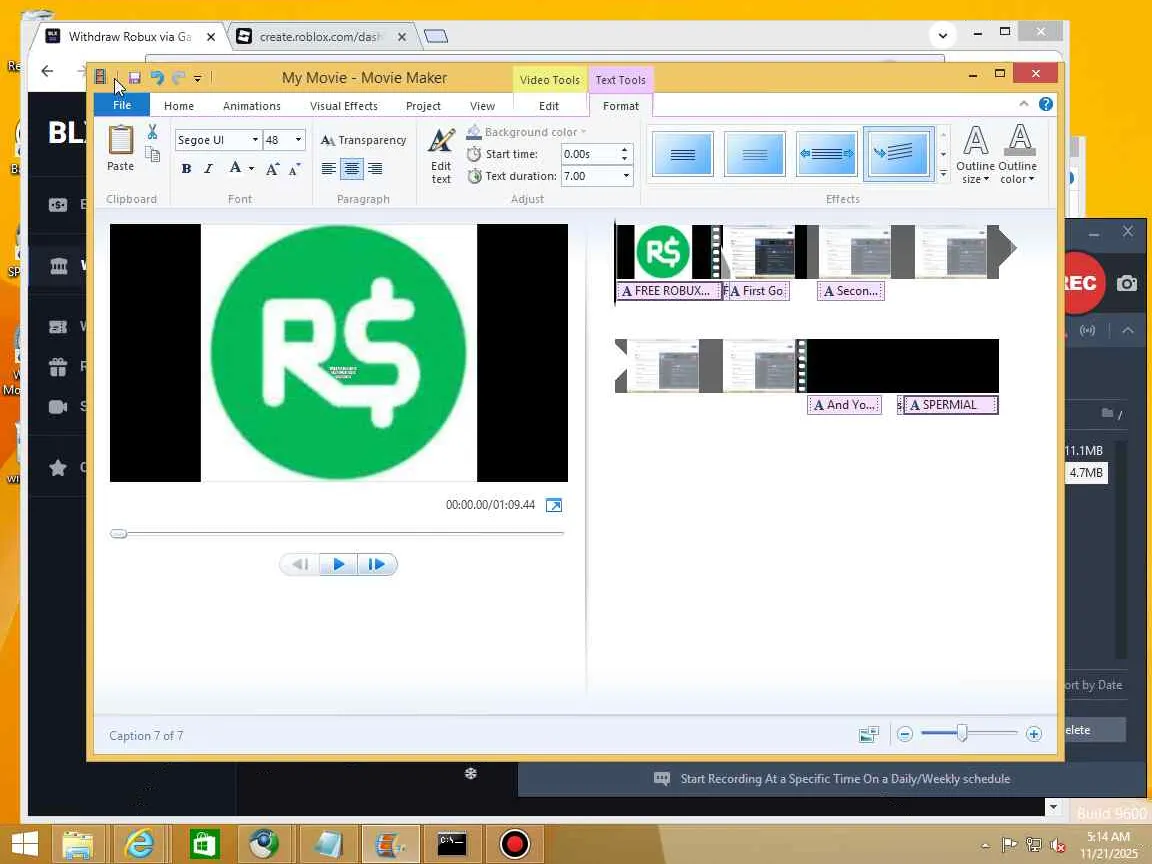
Task: Click the recorder camera screenshot icon
Action: point(1127,283)
